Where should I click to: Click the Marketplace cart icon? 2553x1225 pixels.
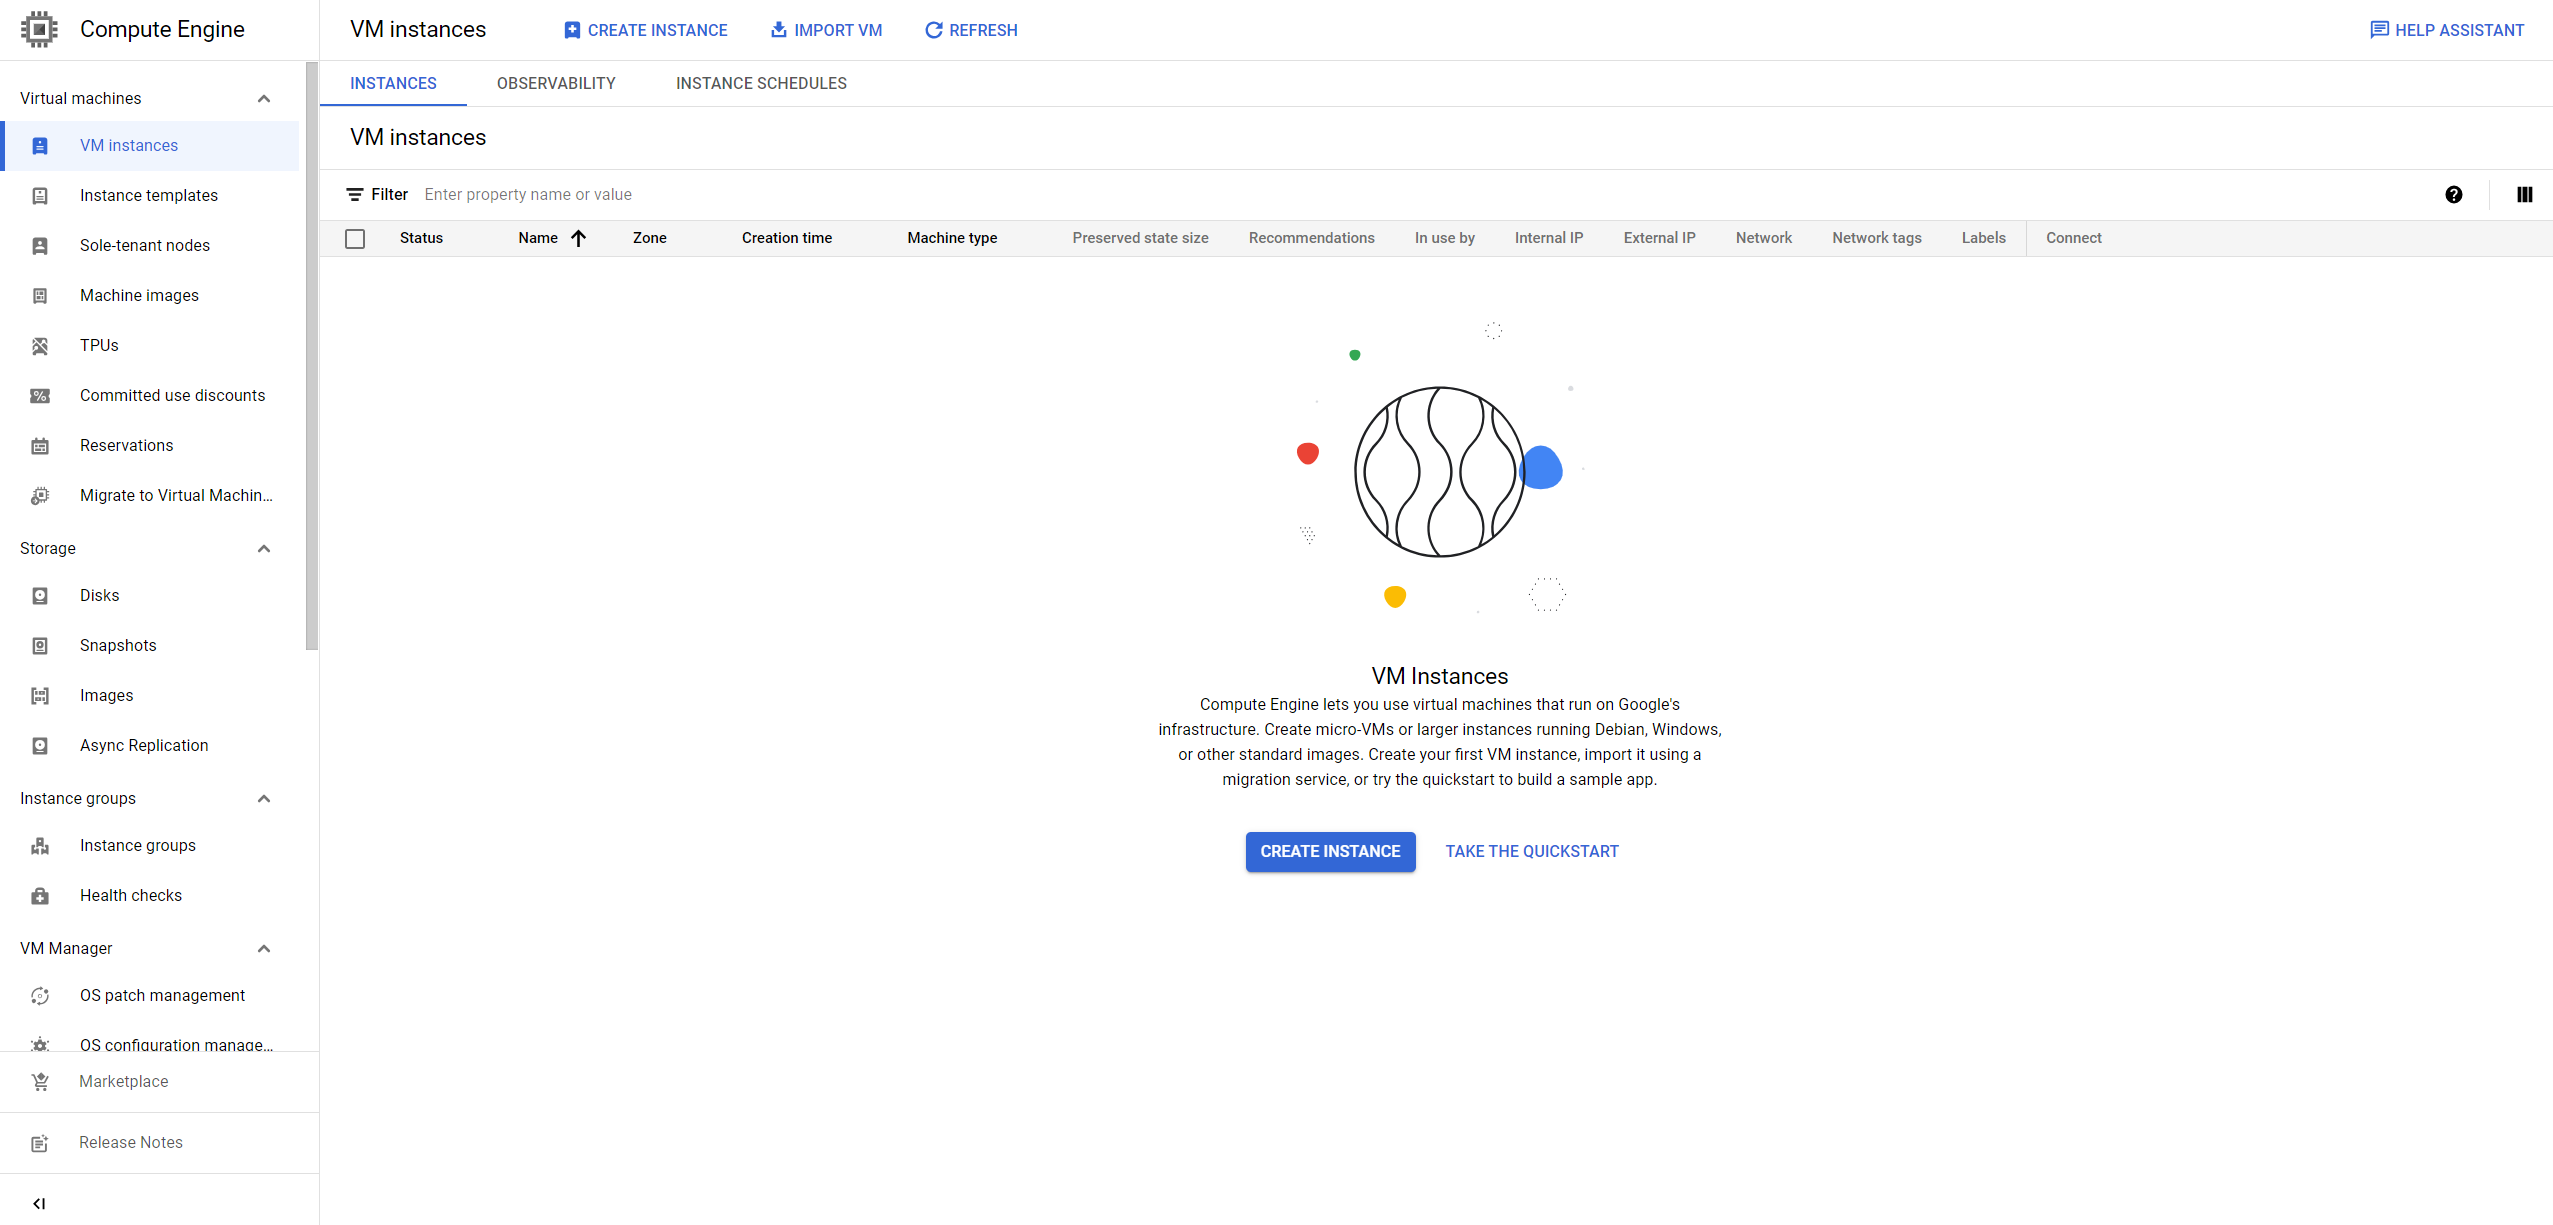(x=40, y=1082)
